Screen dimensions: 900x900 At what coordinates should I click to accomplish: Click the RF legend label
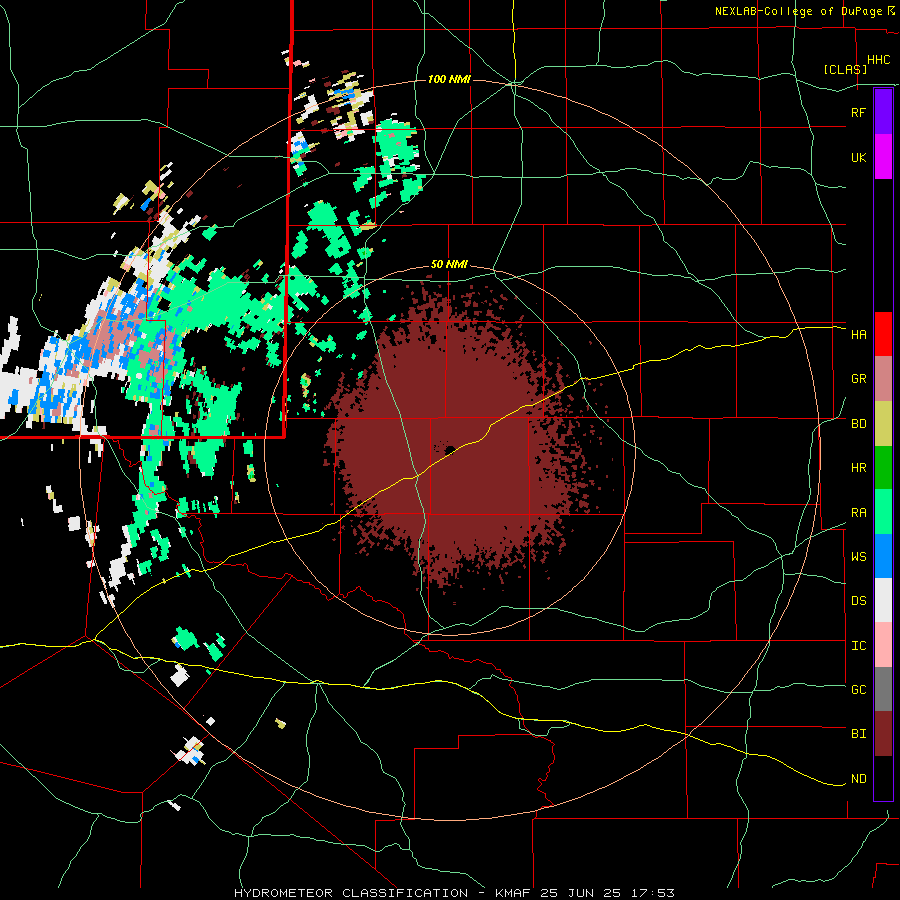click(858, 112)
